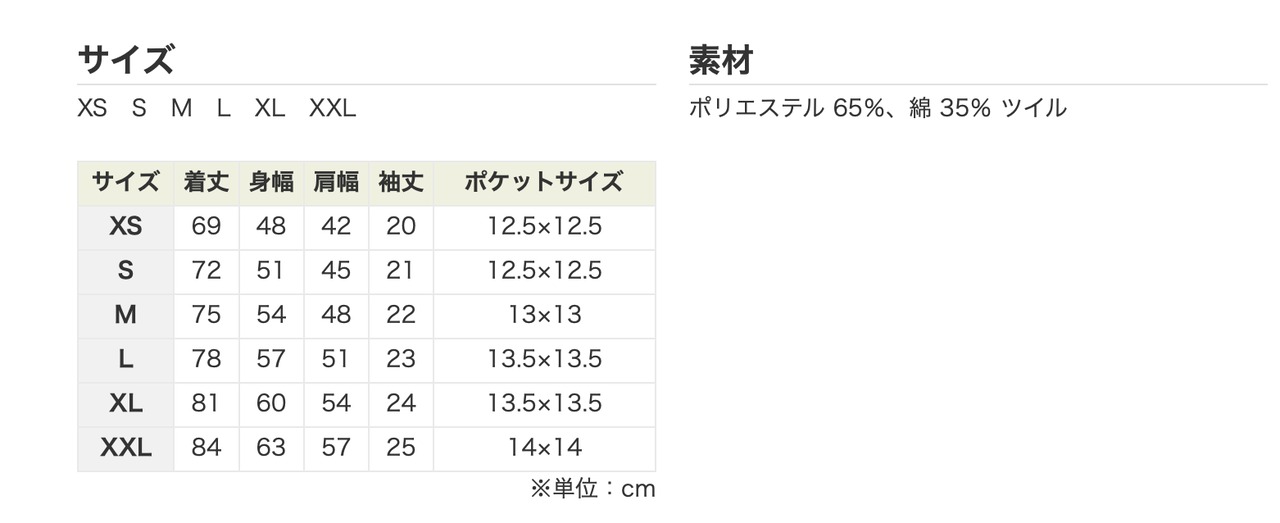
Task: Choose M in the size list above table
Action: [x=181, y=108]
